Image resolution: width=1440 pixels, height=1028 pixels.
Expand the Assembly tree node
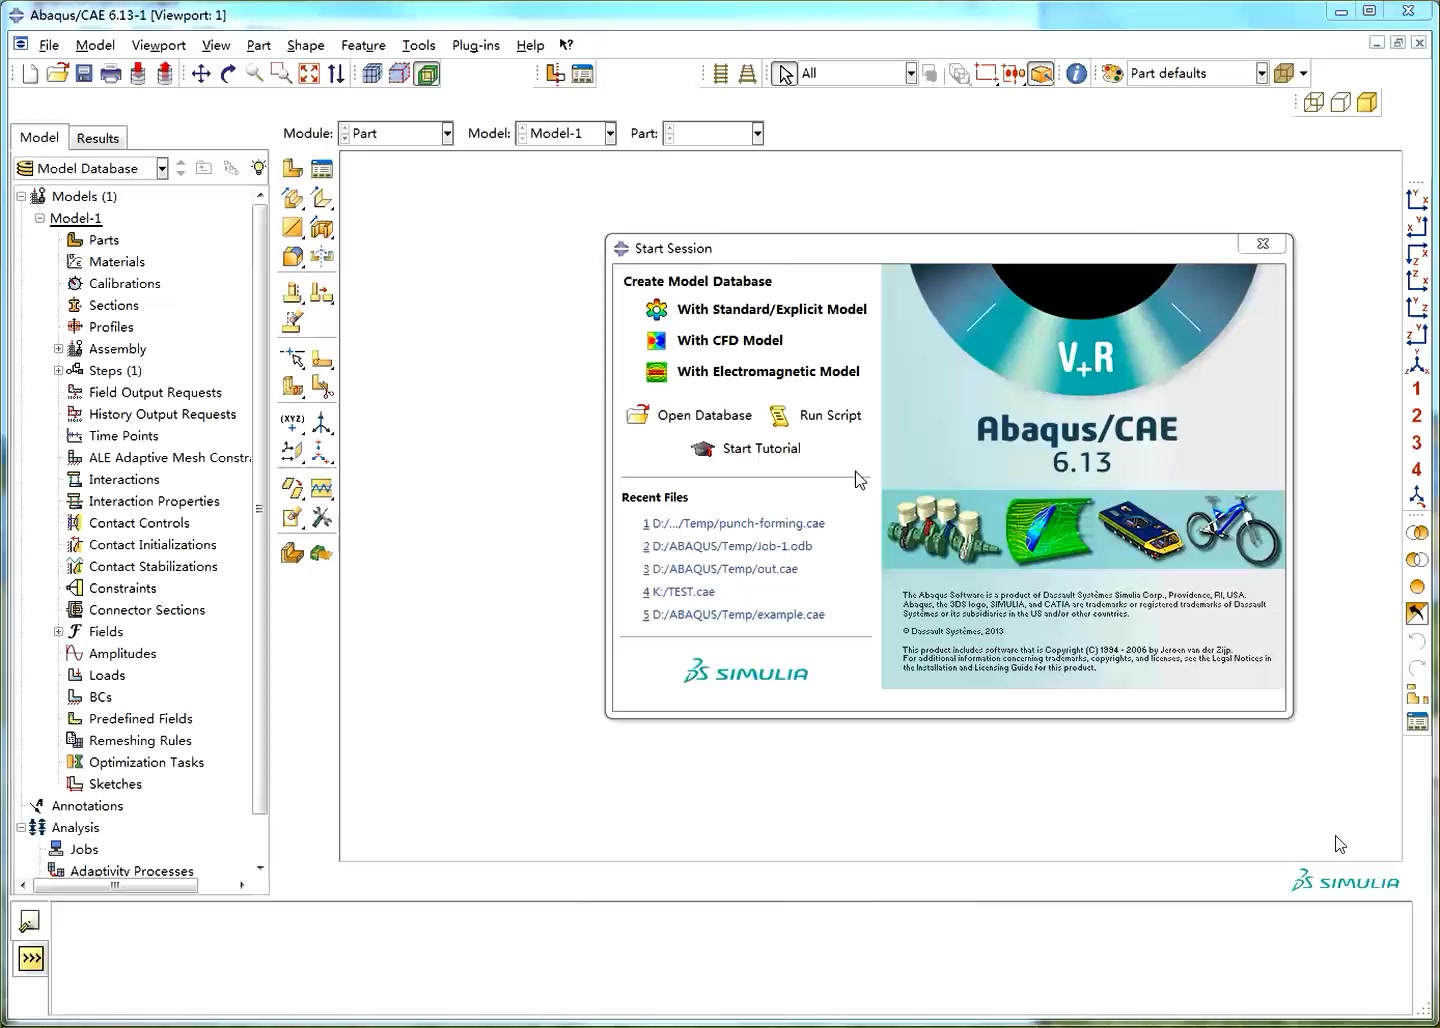[58, 349]
